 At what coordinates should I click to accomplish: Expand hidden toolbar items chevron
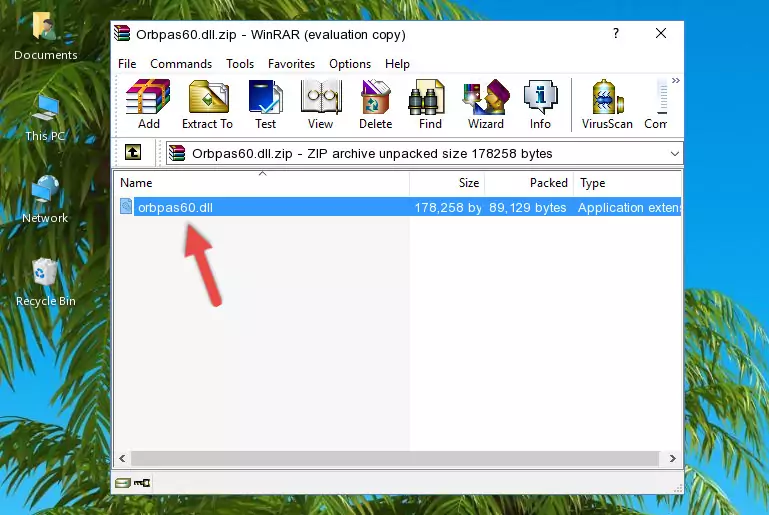(676, 80)
